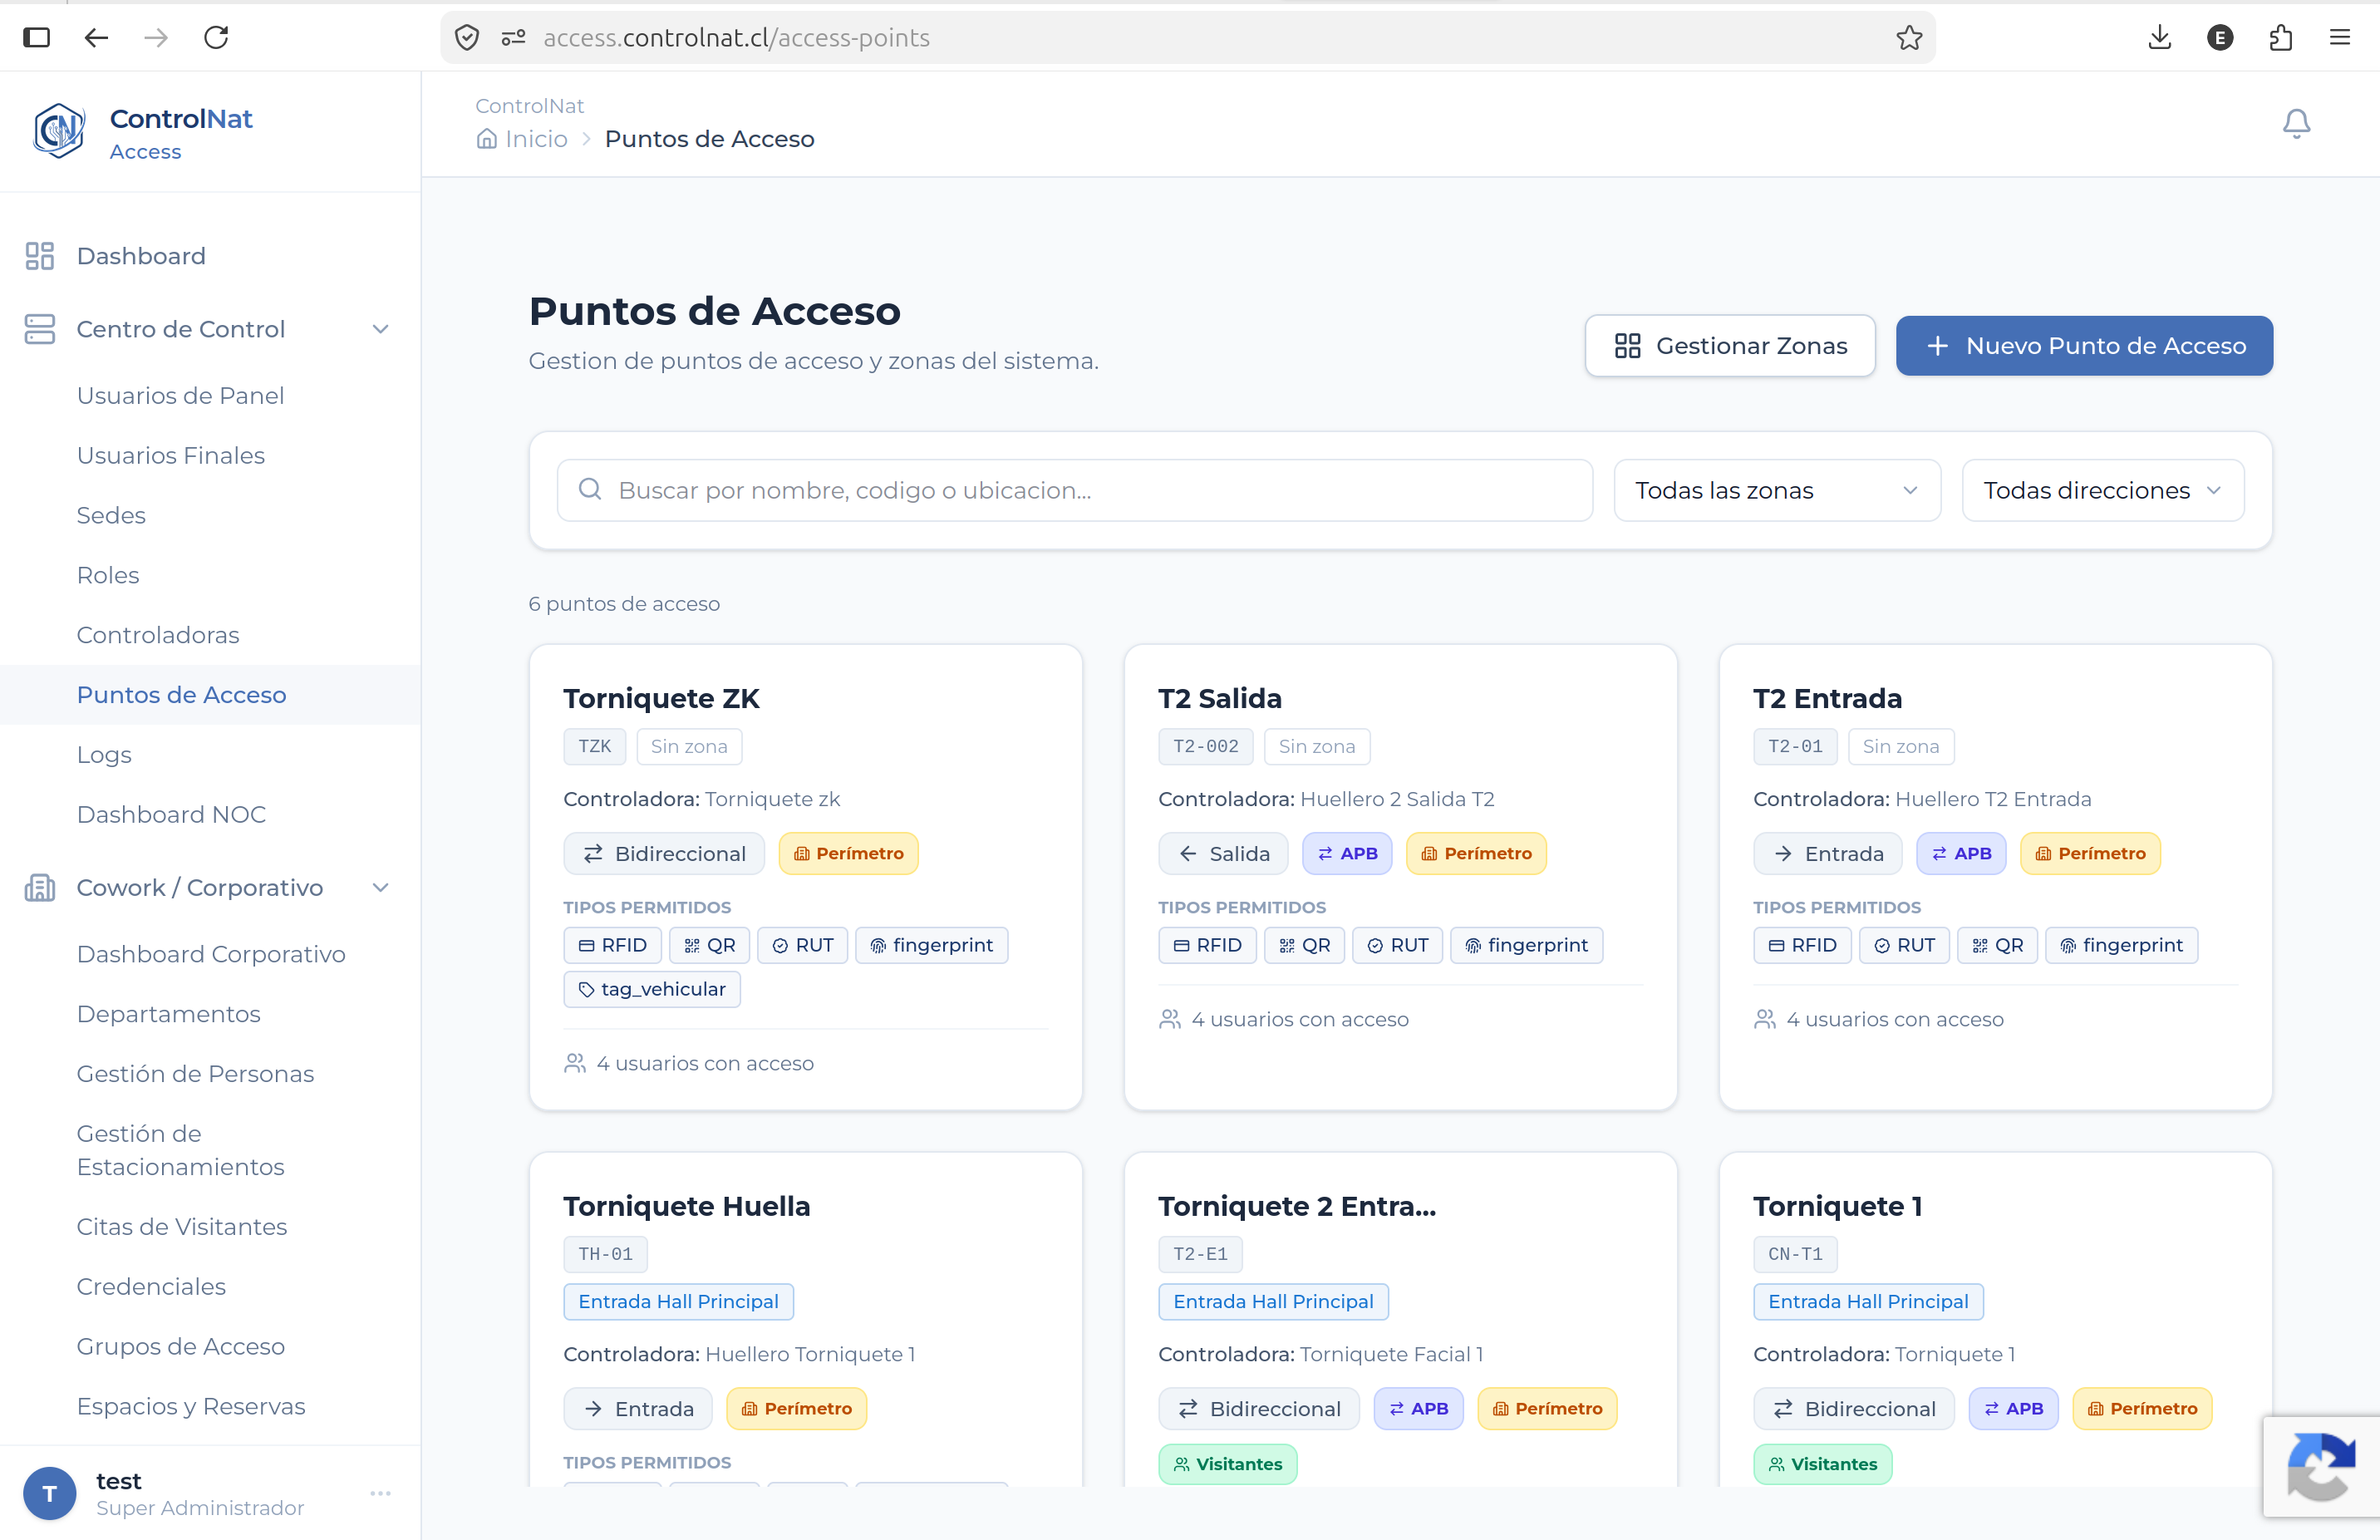This screenshot has height=1540, width=2380.
Task: Focus the Buscar por nombre search field
Action: tap(1074, 490)
